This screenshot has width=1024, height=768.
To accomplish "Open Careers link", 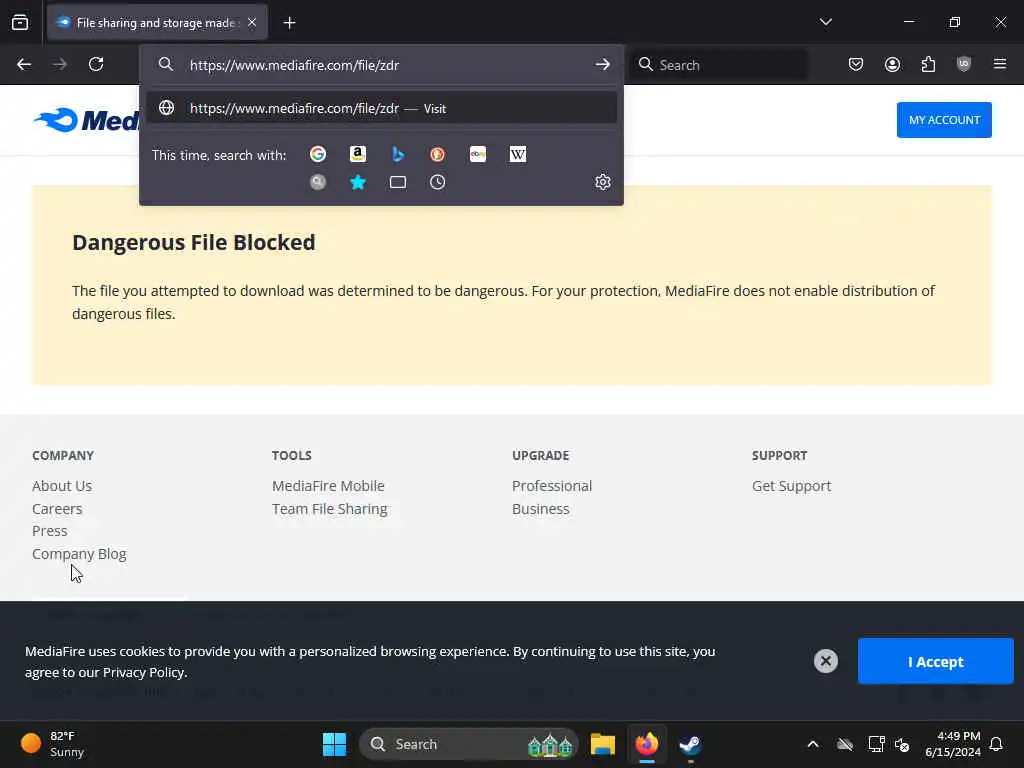I will [x=57, y=509].
